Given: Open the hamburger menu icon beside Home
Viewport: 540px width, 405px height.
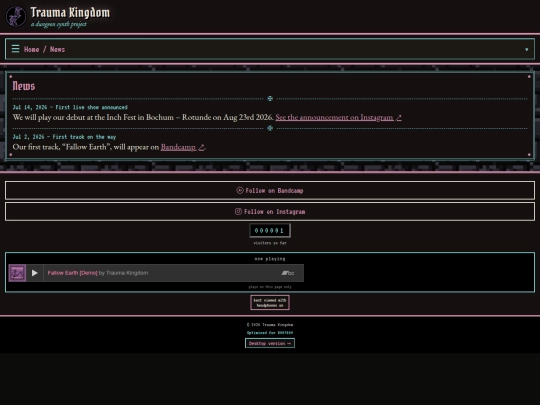Looking at the screenshot, I should [15, 49].
